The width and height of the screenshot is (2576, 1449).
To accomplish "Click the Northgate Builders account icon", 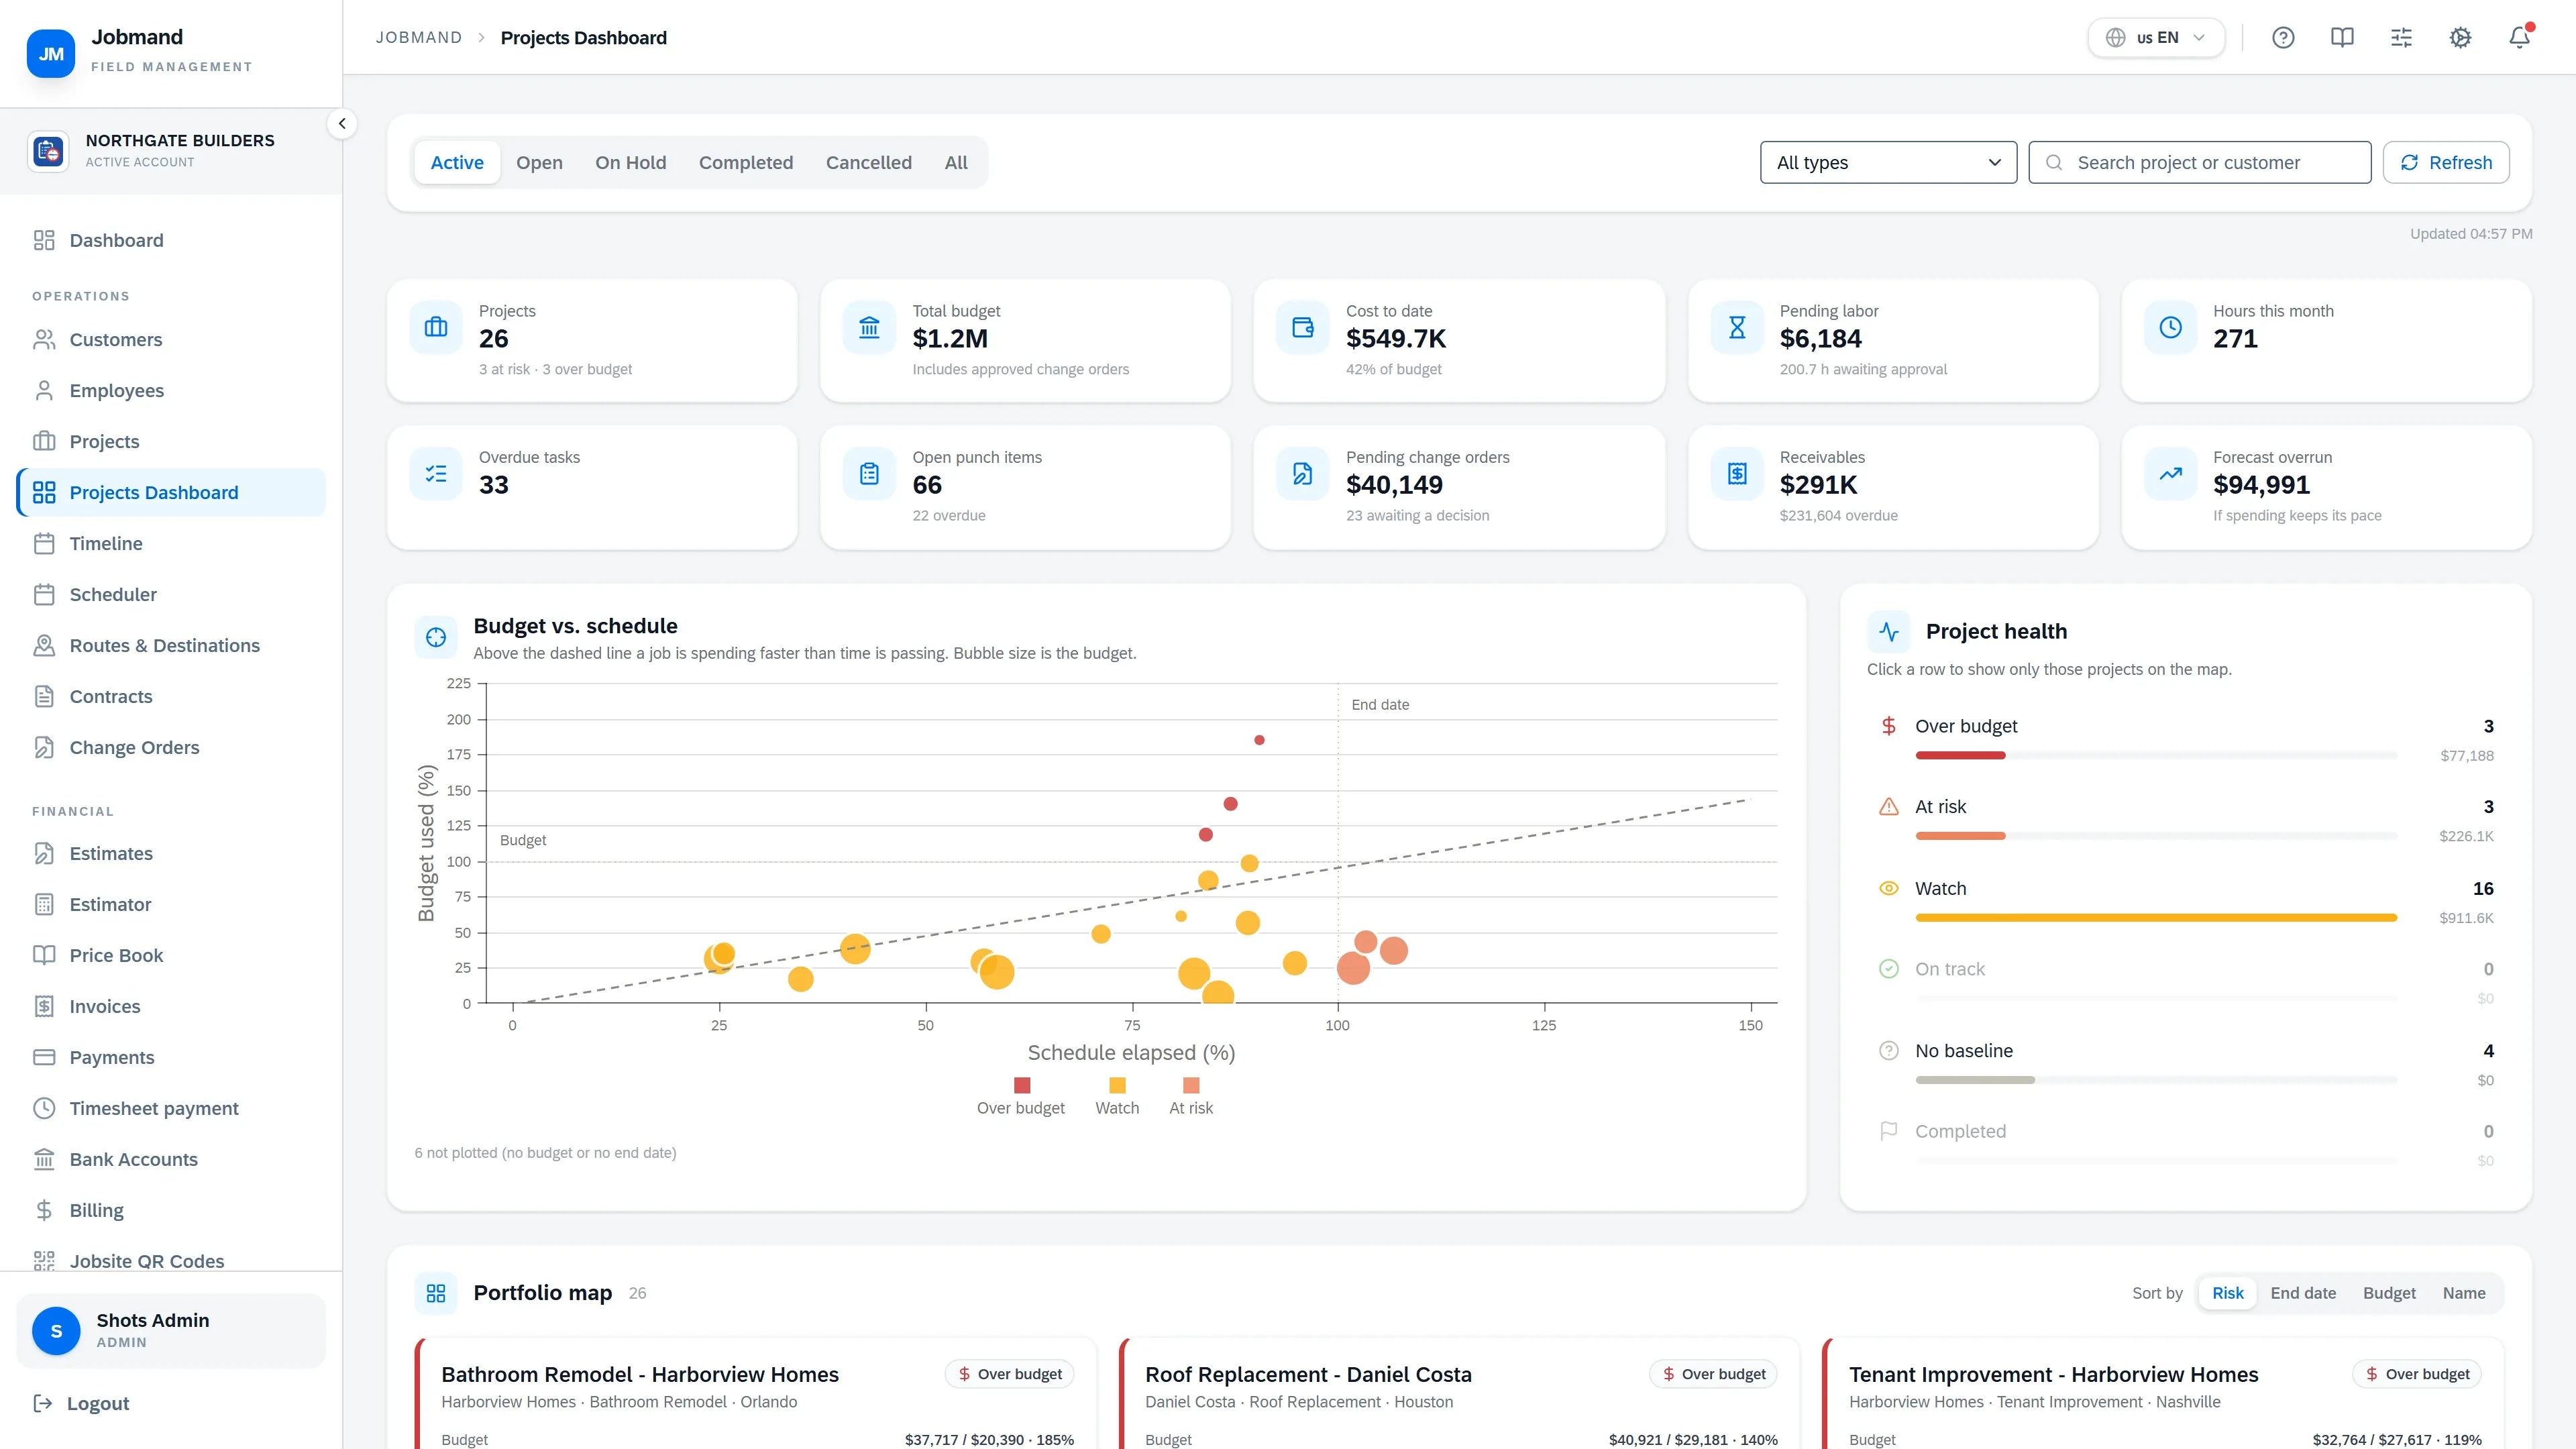I will coord(48,151).
